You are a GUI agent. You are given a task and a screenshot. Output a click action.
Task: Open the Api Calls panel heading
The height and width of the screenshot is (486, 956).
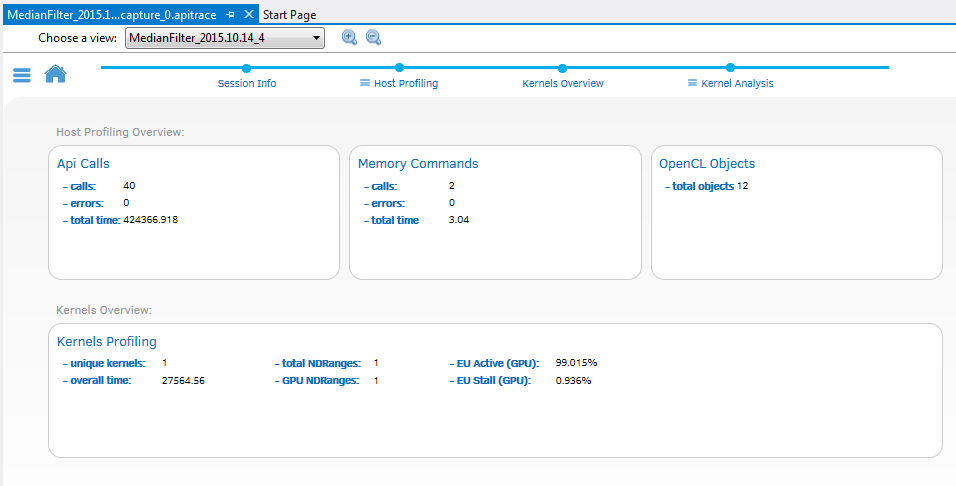pos(83,163)
